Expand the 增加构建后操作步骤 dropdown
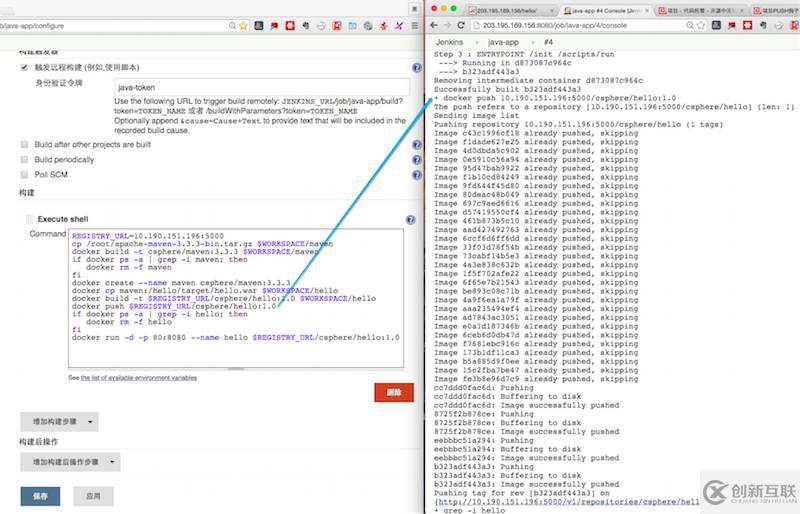 tap(70, 462)
